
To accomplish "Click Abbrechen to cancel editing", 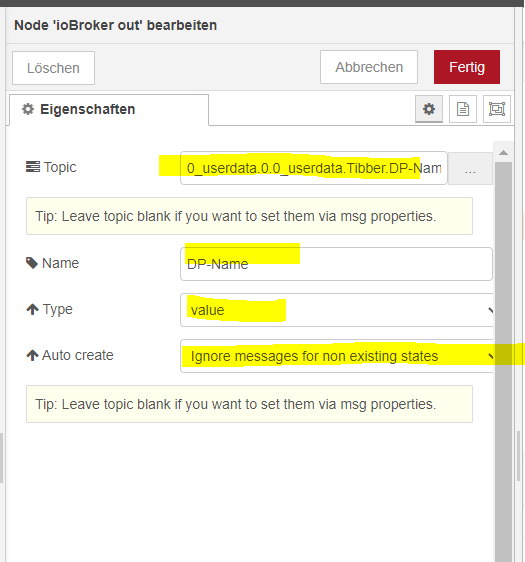I will point(369,67).
